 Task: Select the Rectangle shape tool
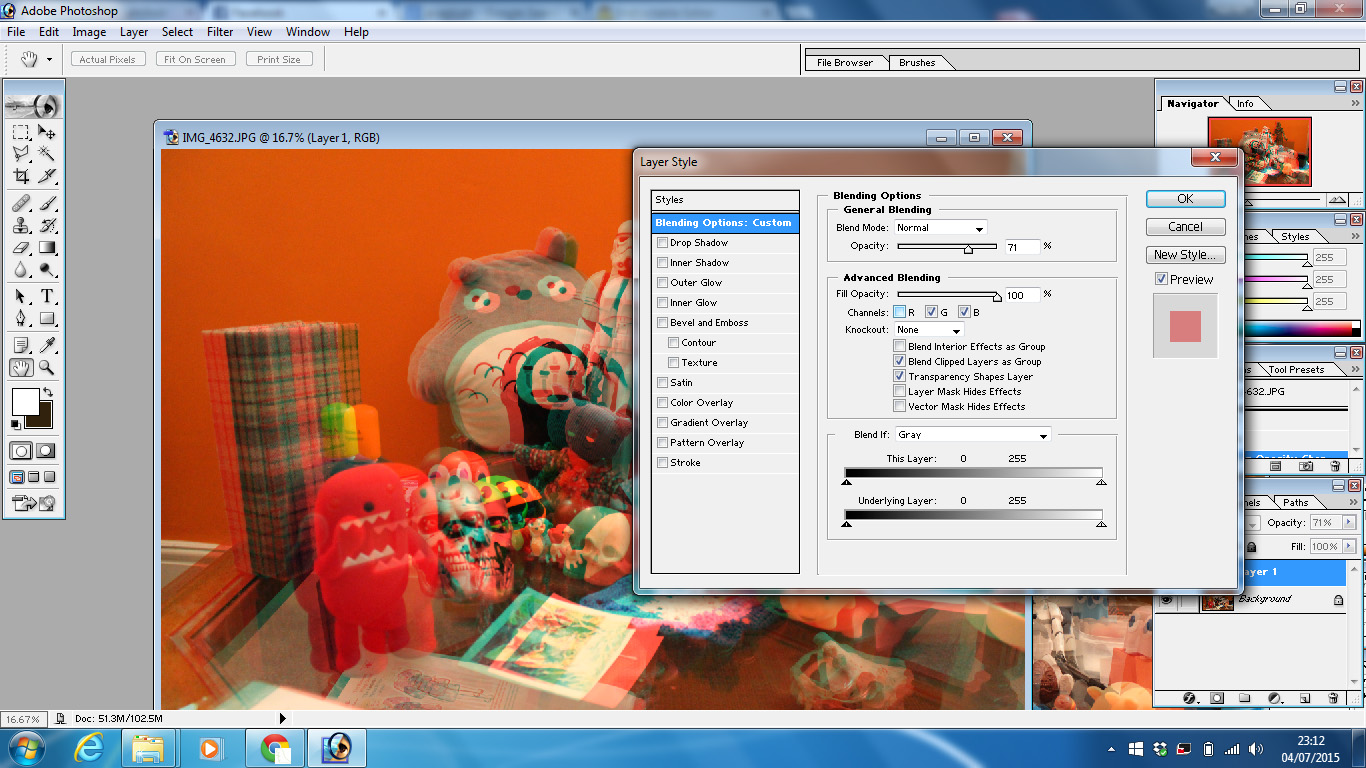click(x=47, y=319)
